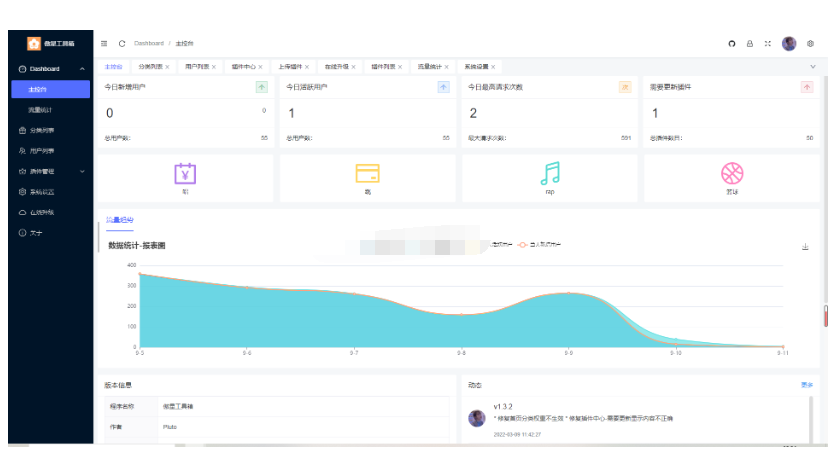The width and height of the screenshot is (832, 475).
Task: Click the purple yen calendar icon card
Action: (x=185, y=174)
